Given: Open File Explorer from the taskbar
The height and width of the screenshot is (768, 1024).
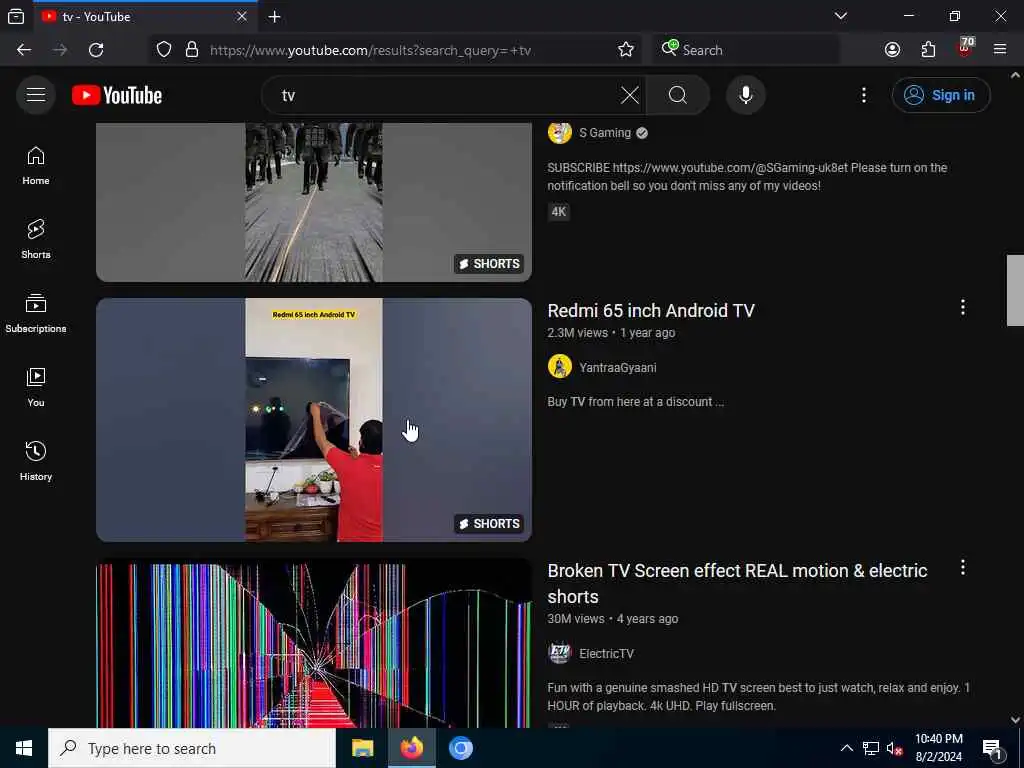Looking at the screenshot, I should coord(362,748).
